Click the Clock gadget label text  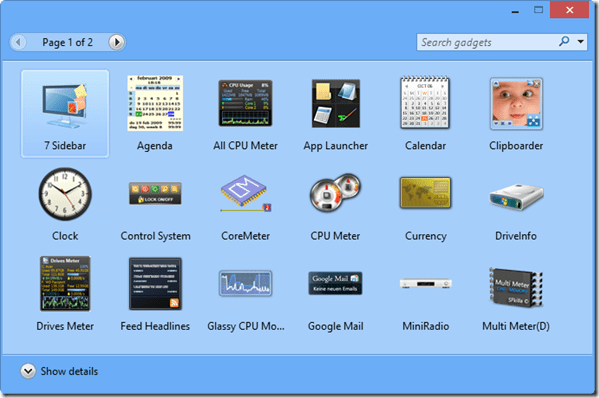65,236
